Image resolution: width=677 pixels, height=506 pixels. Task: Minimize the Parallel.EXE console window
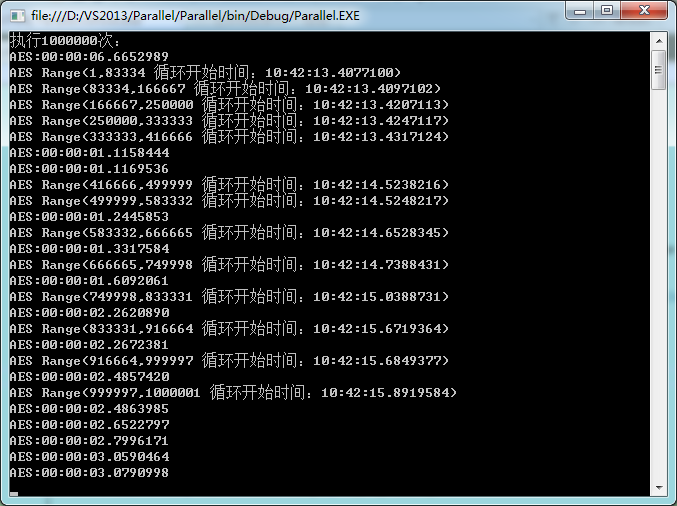tap(579, 10)
